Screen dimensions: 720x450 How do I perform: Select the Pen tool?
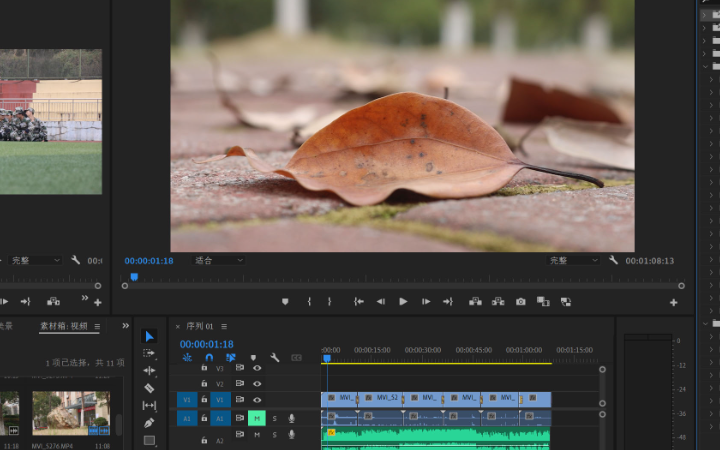pos(149,422)
